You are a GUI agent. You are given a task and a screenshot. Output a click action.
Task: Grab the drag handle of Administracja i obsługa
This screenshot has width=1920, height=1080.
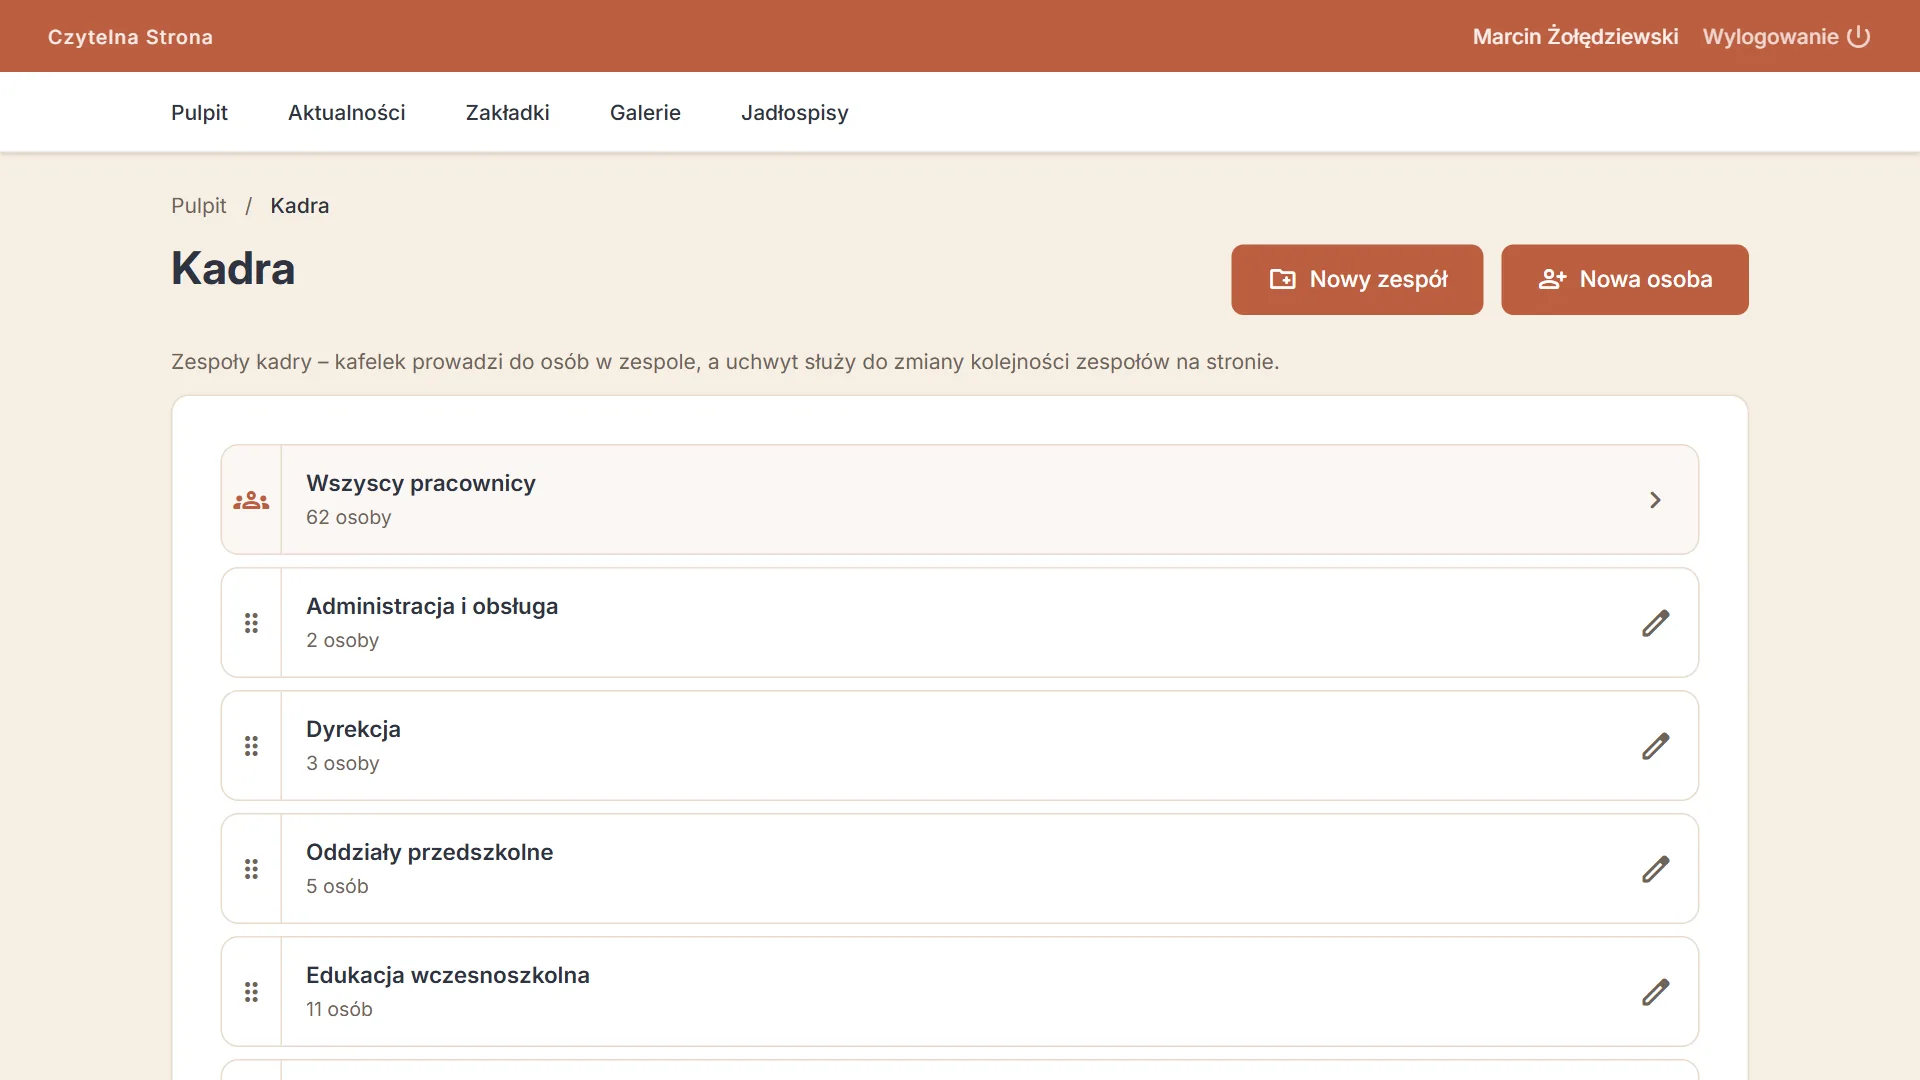click(x=251, y=623)
